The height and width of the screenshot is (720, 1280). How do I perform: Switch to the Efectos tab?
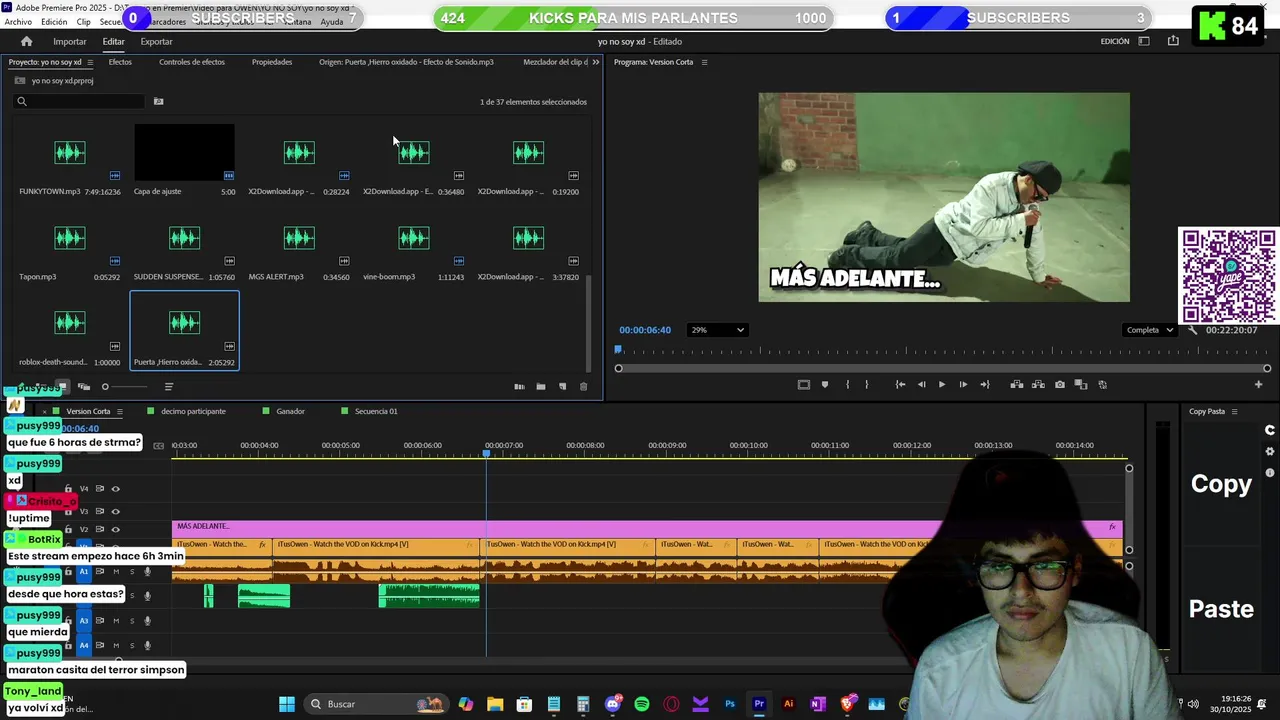pyautogui.click(x=120, y=62)
